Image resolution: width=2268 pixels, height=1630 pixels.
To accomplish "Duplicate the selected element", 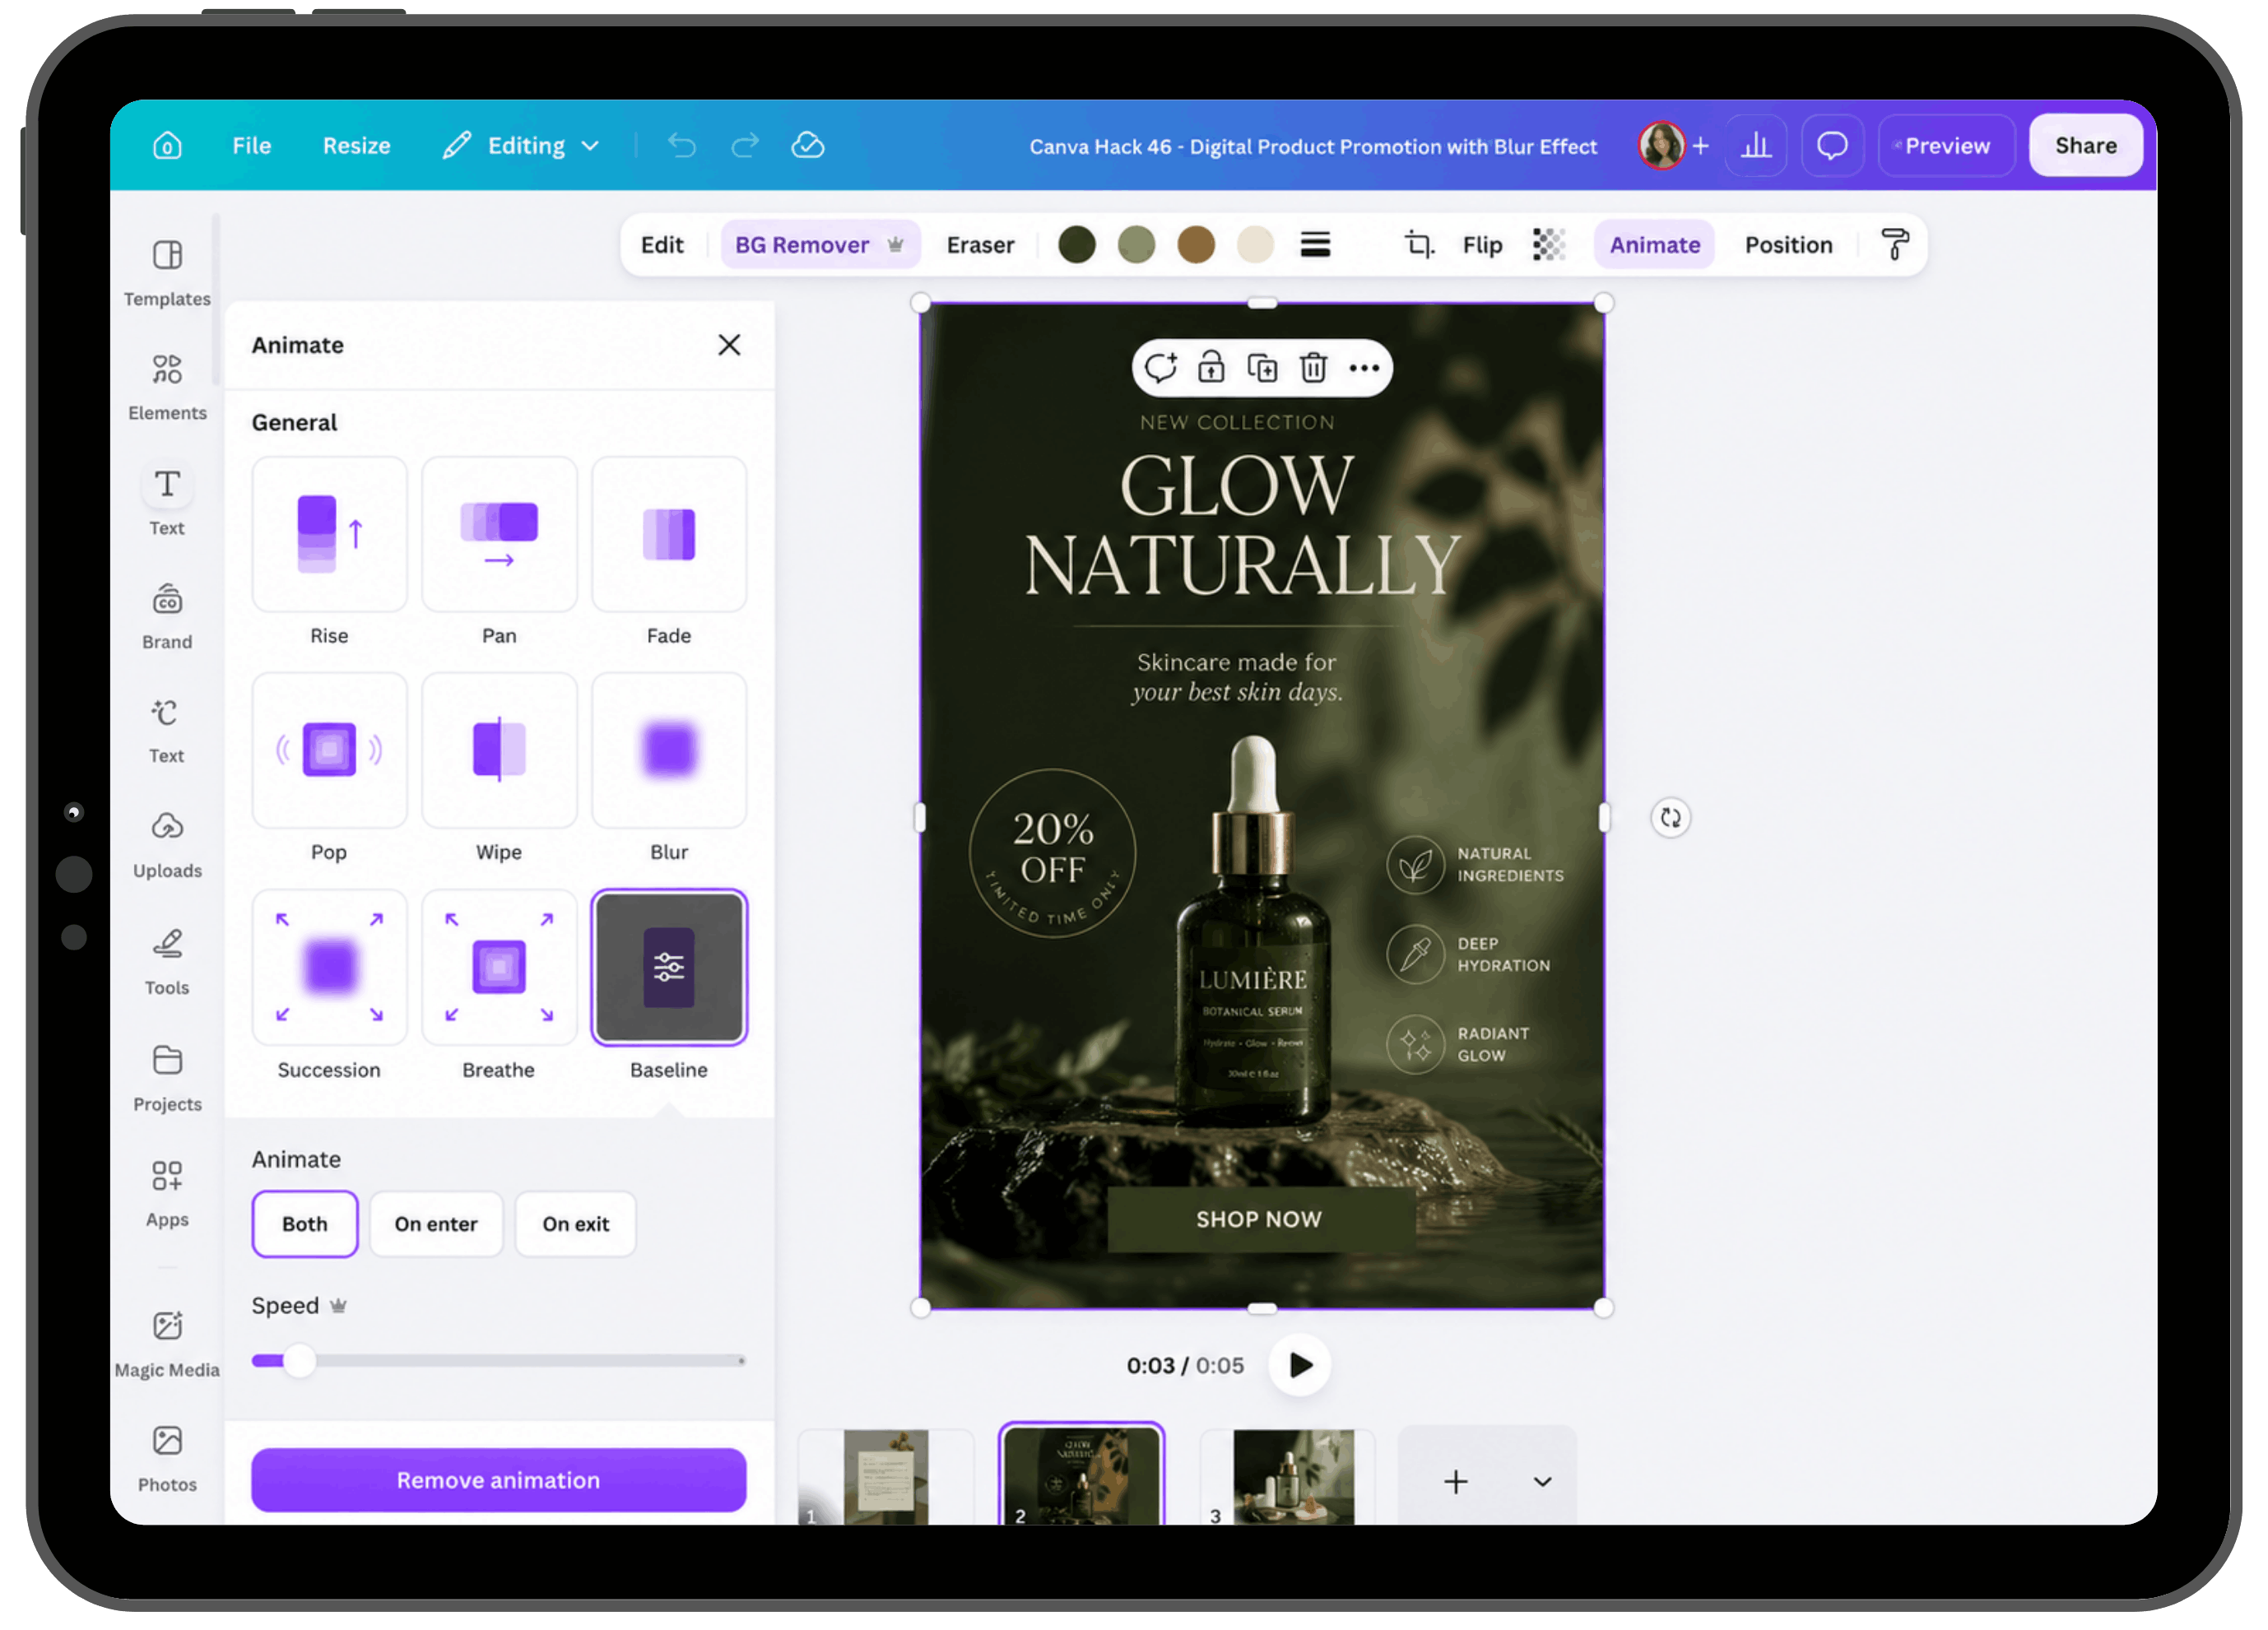I will tap(1262, 368).
